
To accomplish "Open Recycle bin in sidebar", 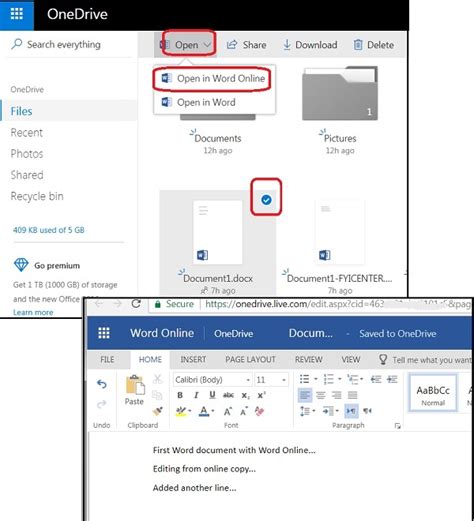I will coord(37,196).
